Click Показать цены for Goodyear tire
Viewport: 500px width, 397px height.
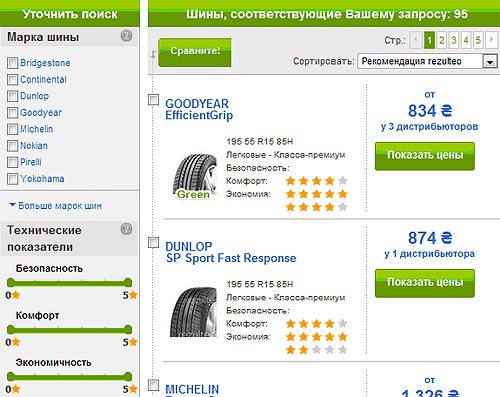(425, 156)
